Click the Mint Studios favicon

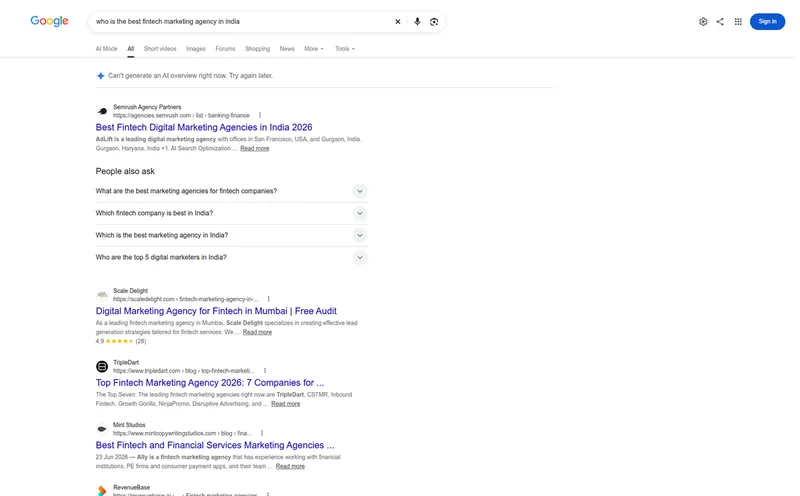[102, 429]
